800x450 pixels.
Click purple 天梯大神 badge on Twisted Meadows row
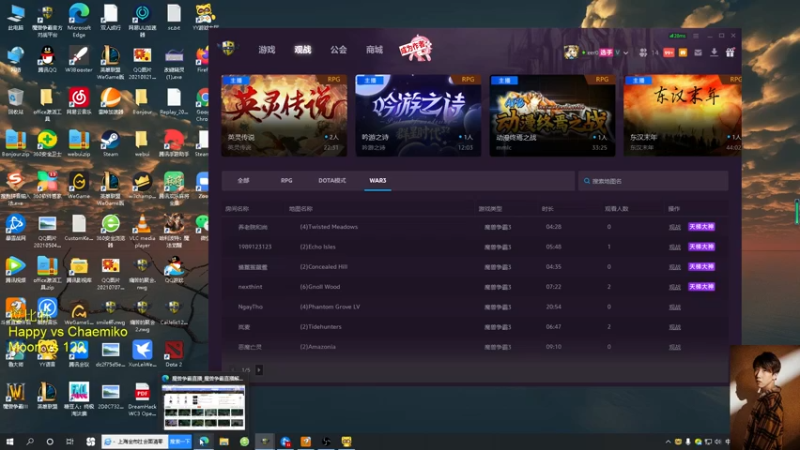[x=701, y=227]
